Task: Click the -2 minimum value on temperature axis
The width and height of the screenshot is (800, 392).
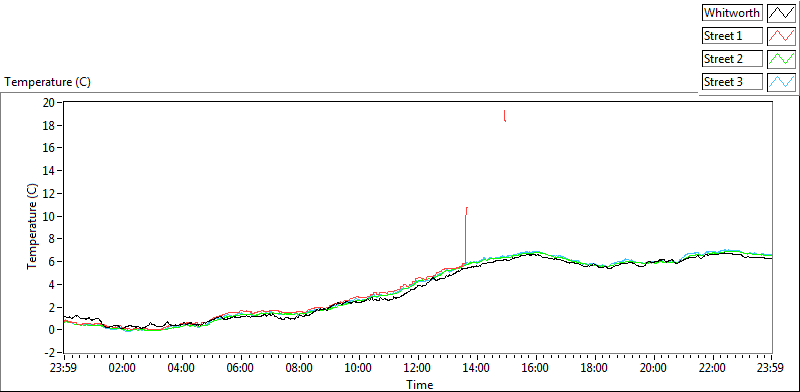Action: (49, 352)
